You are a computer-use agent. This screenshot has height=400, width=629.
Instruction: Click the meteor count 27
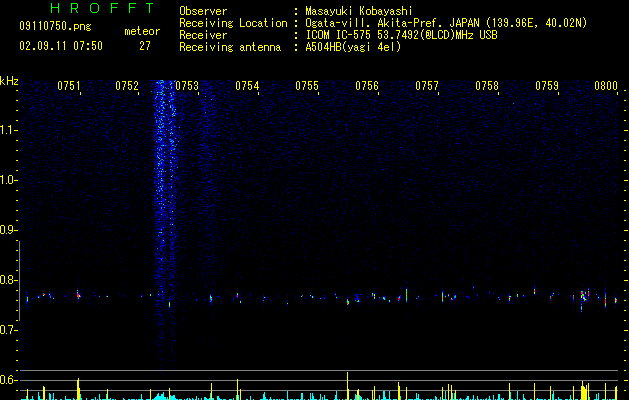click(145, 46)
